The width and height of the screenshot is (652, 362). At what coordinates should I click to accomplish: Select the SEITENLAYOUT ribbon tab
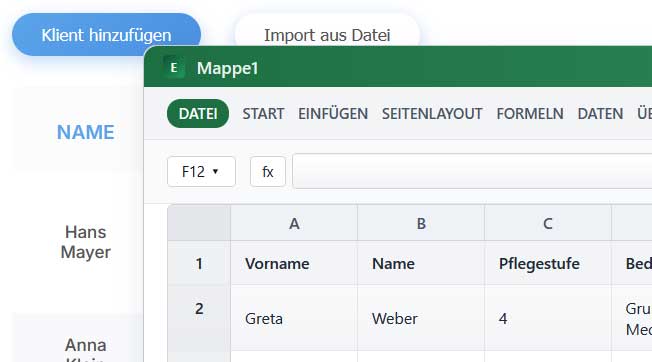432,113
